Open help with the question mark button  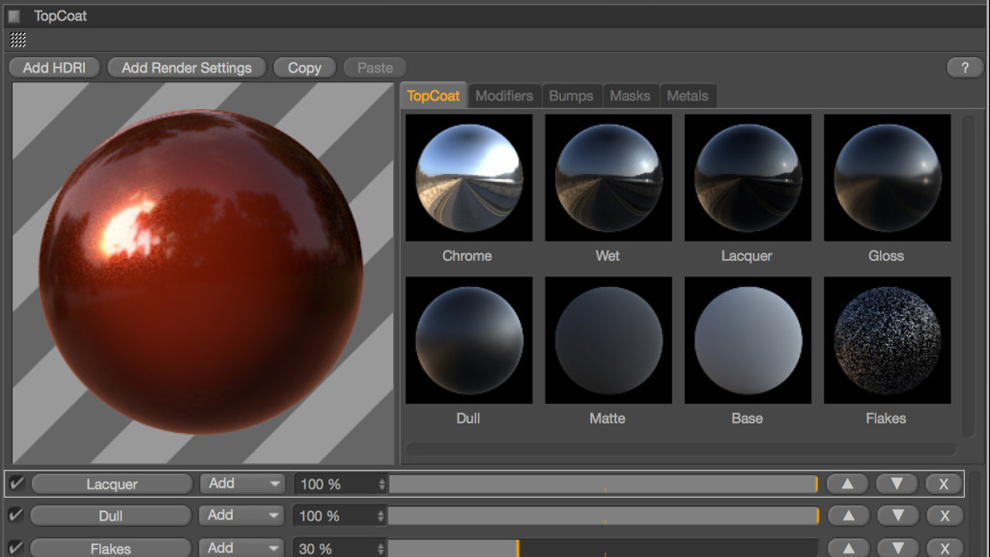click(x=964, y=68)
